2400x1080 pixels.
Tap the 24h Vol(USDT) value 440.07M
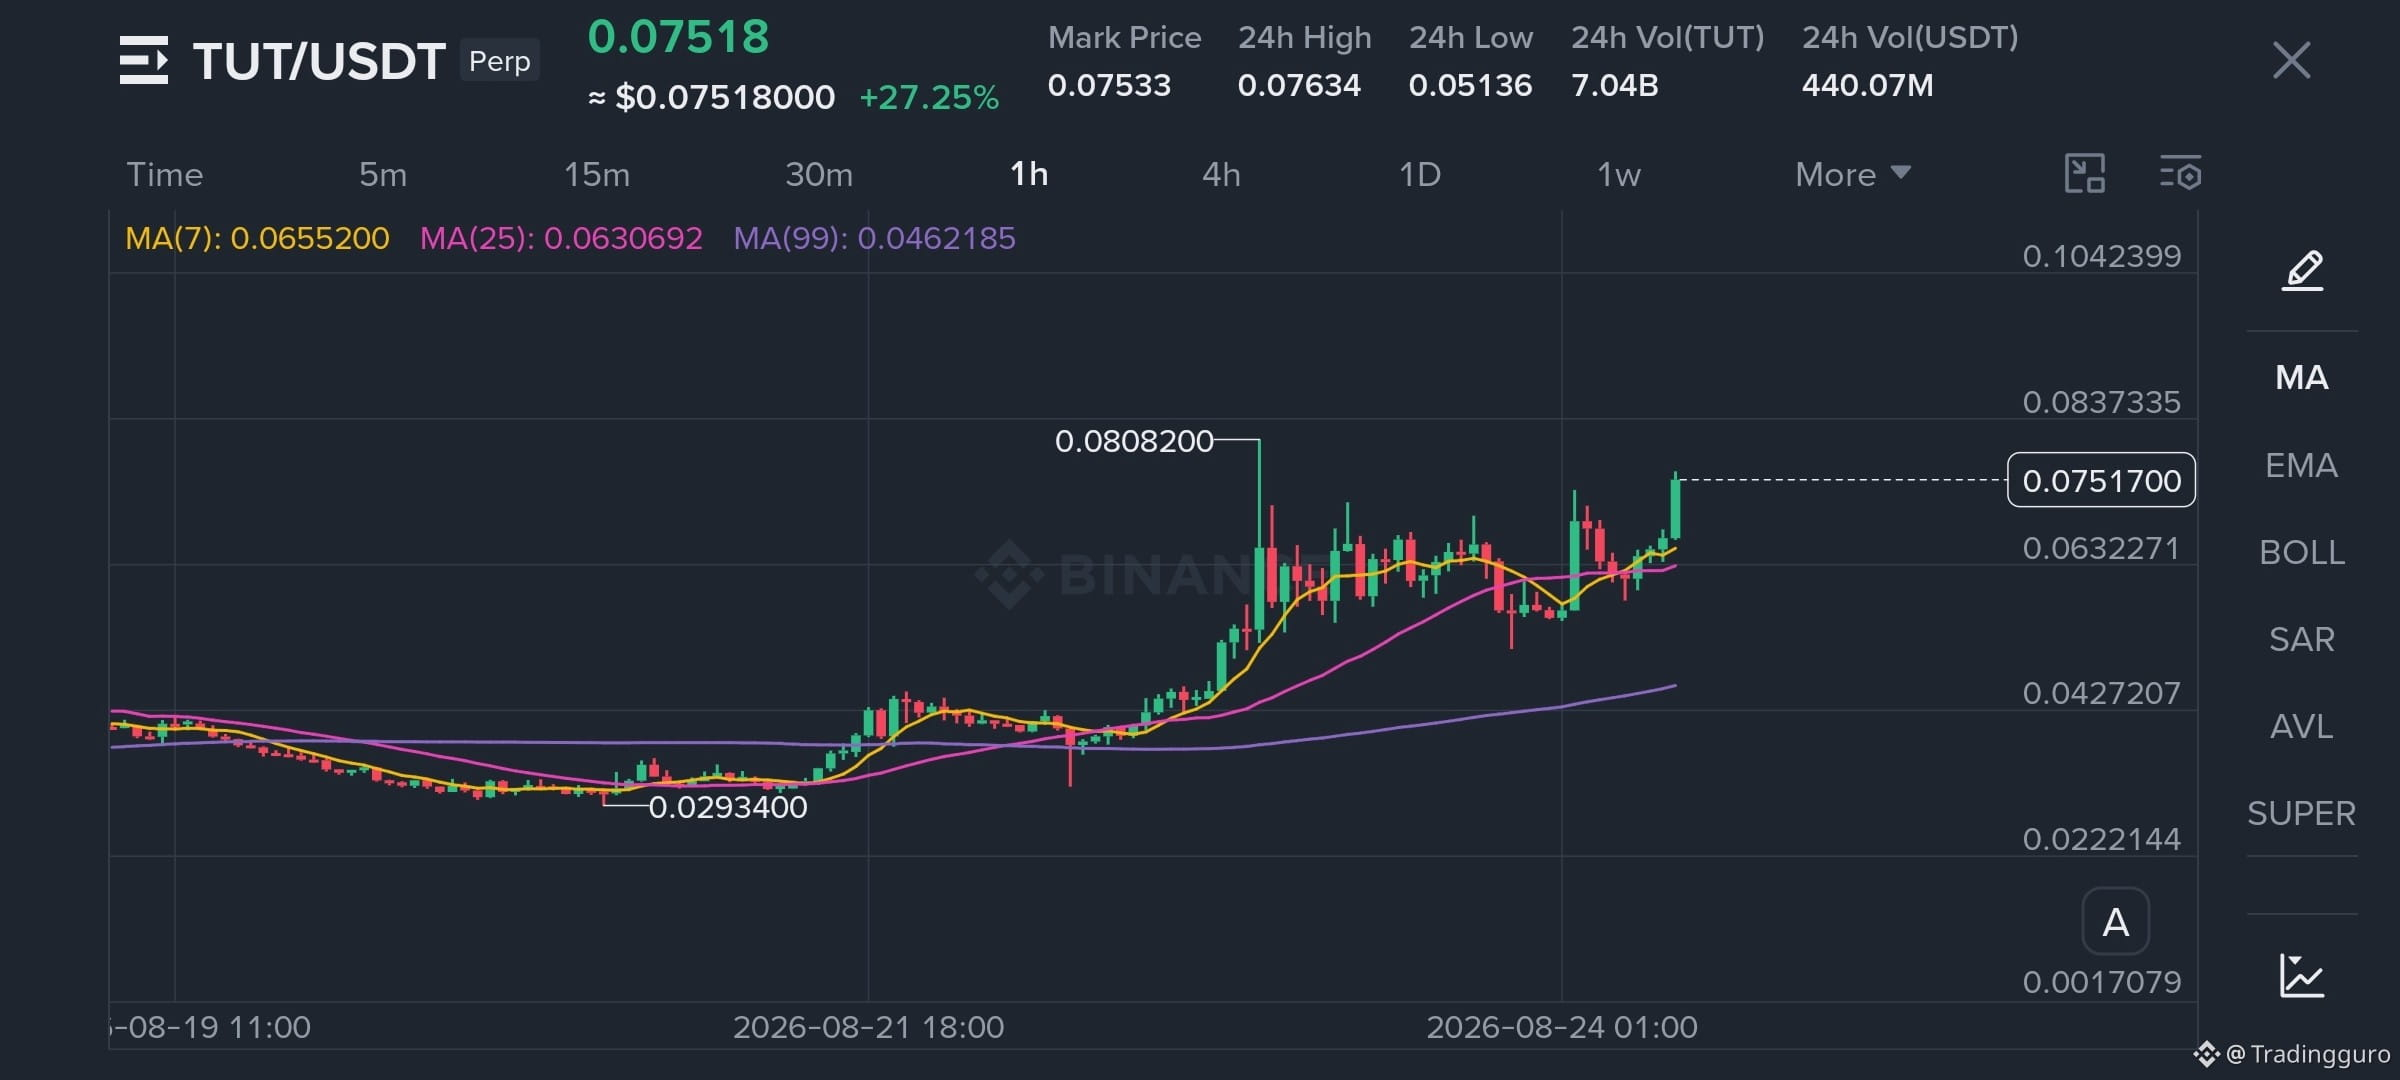[x=1867, y=85]
